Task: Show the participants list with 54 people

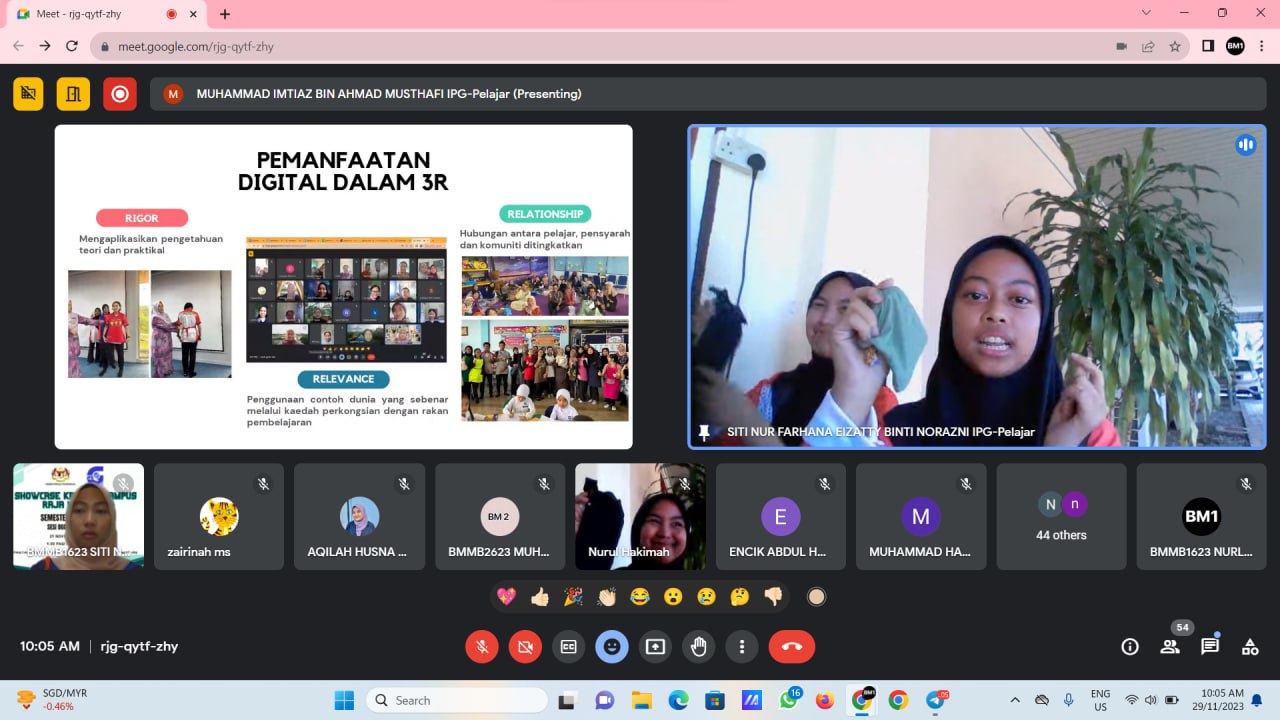Action: (x=1170, y=647)
